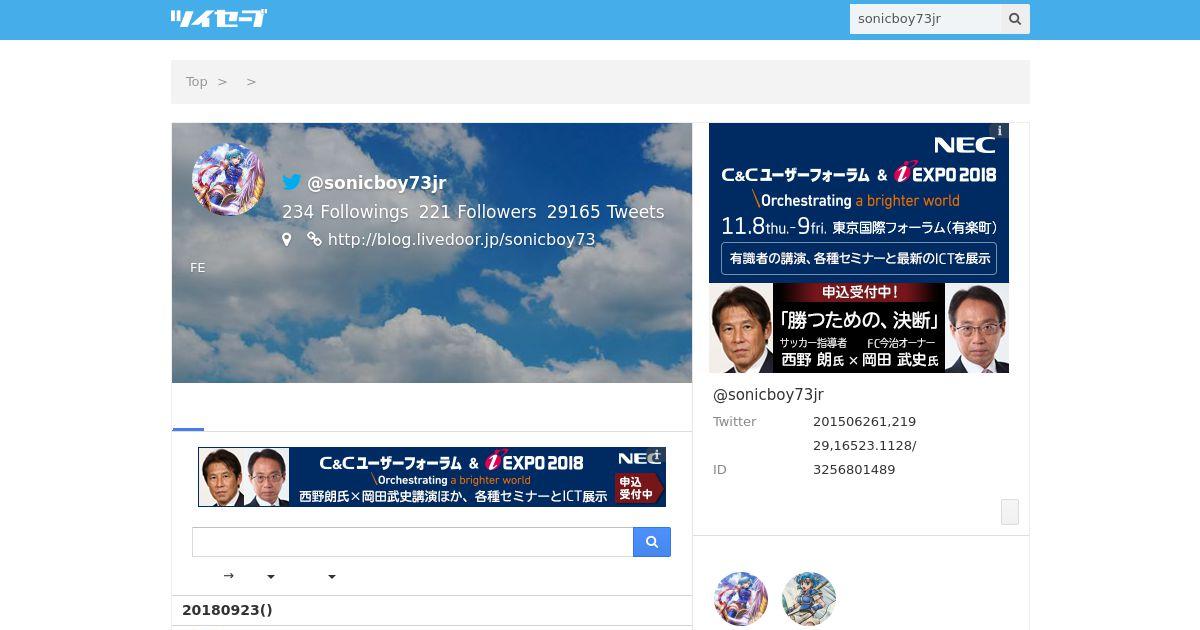This screenshot has width=1200, height=630.
Task: Click the location pin icon in profile
Action: 286,239
